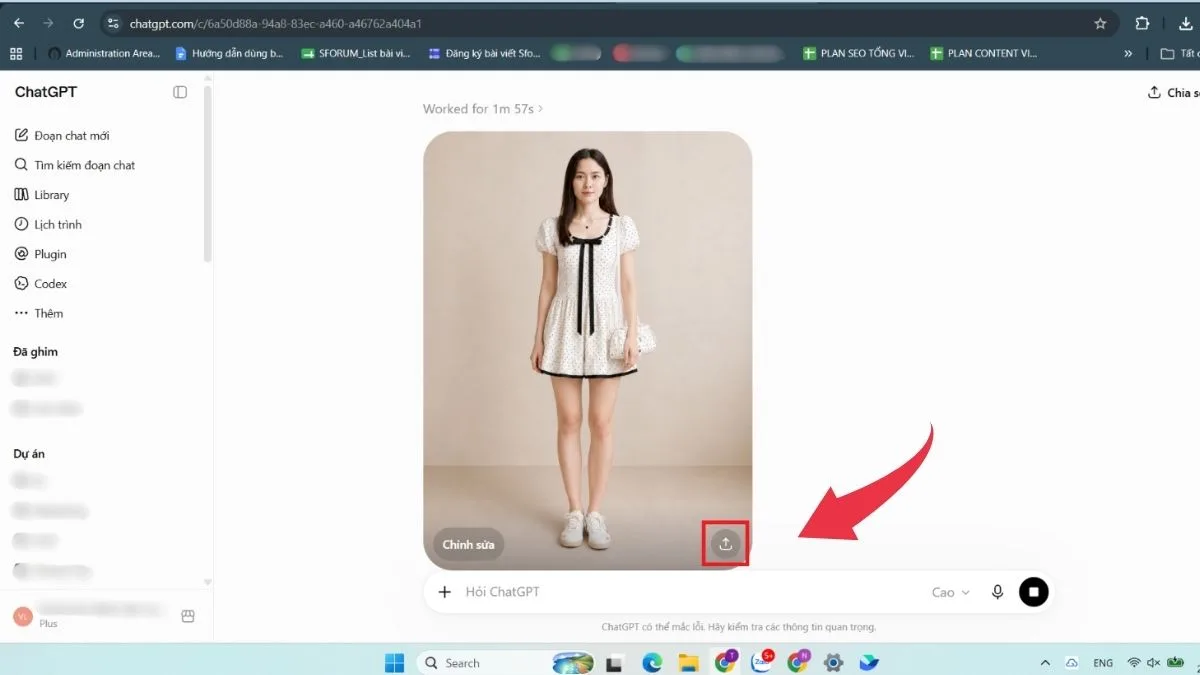Open the Windows Start menu
This screenshot has width=1200, height=675.
(395, 662)
